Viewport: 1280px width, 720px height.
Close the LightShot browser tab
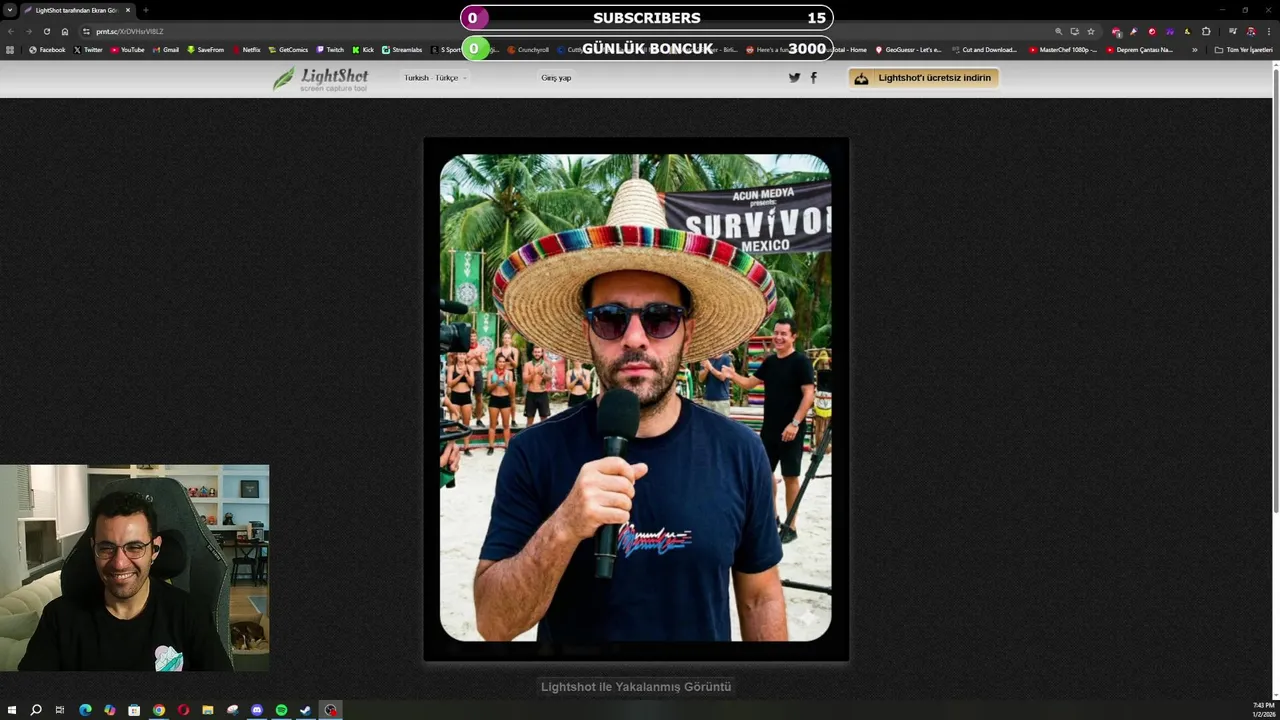pyautogui.click(x=128, y=10)
